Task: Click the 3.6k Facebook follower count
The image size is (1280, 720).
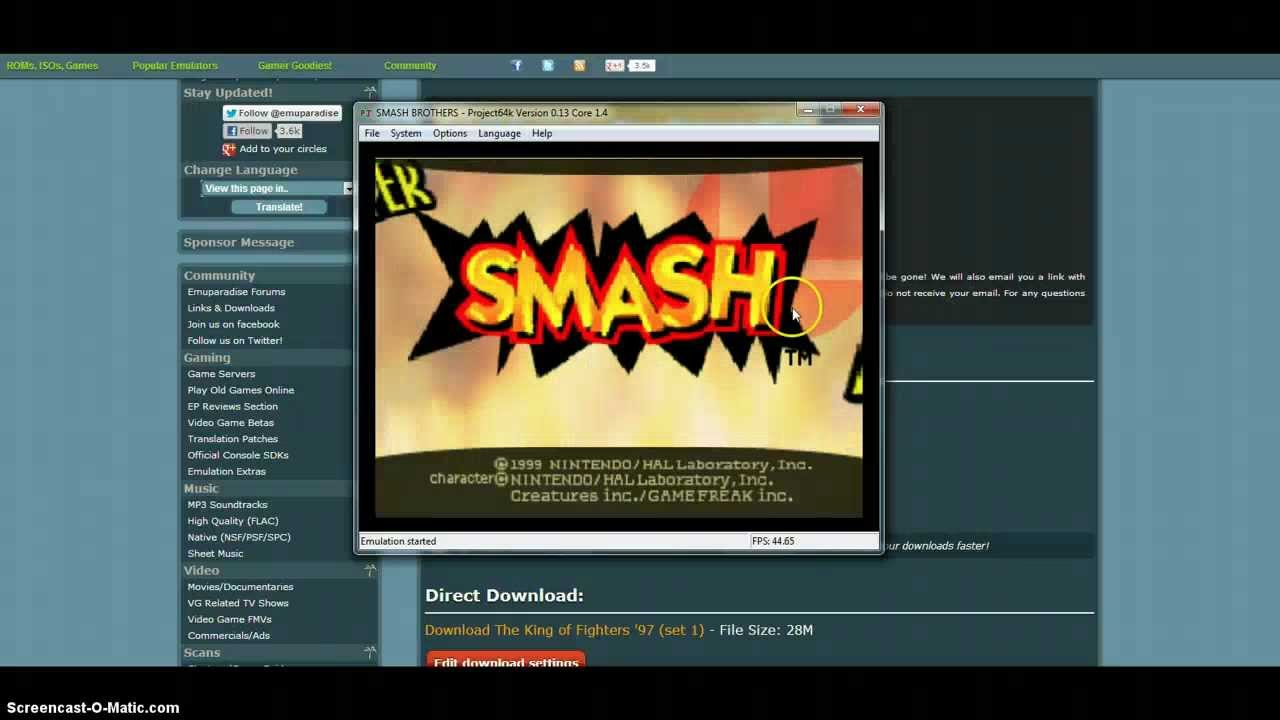Action: [289, 131]
